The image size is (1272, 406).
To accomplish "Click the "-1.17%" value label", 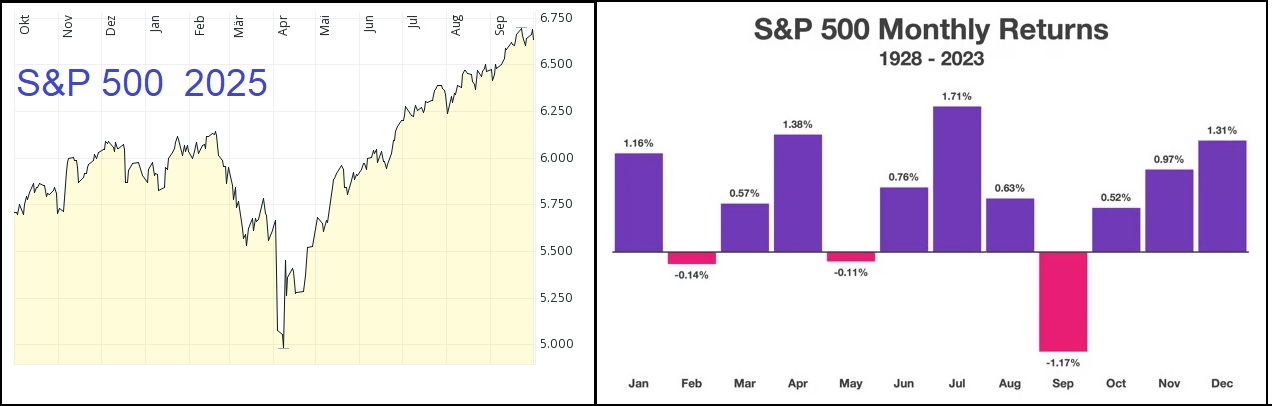I will point(1063,361).
